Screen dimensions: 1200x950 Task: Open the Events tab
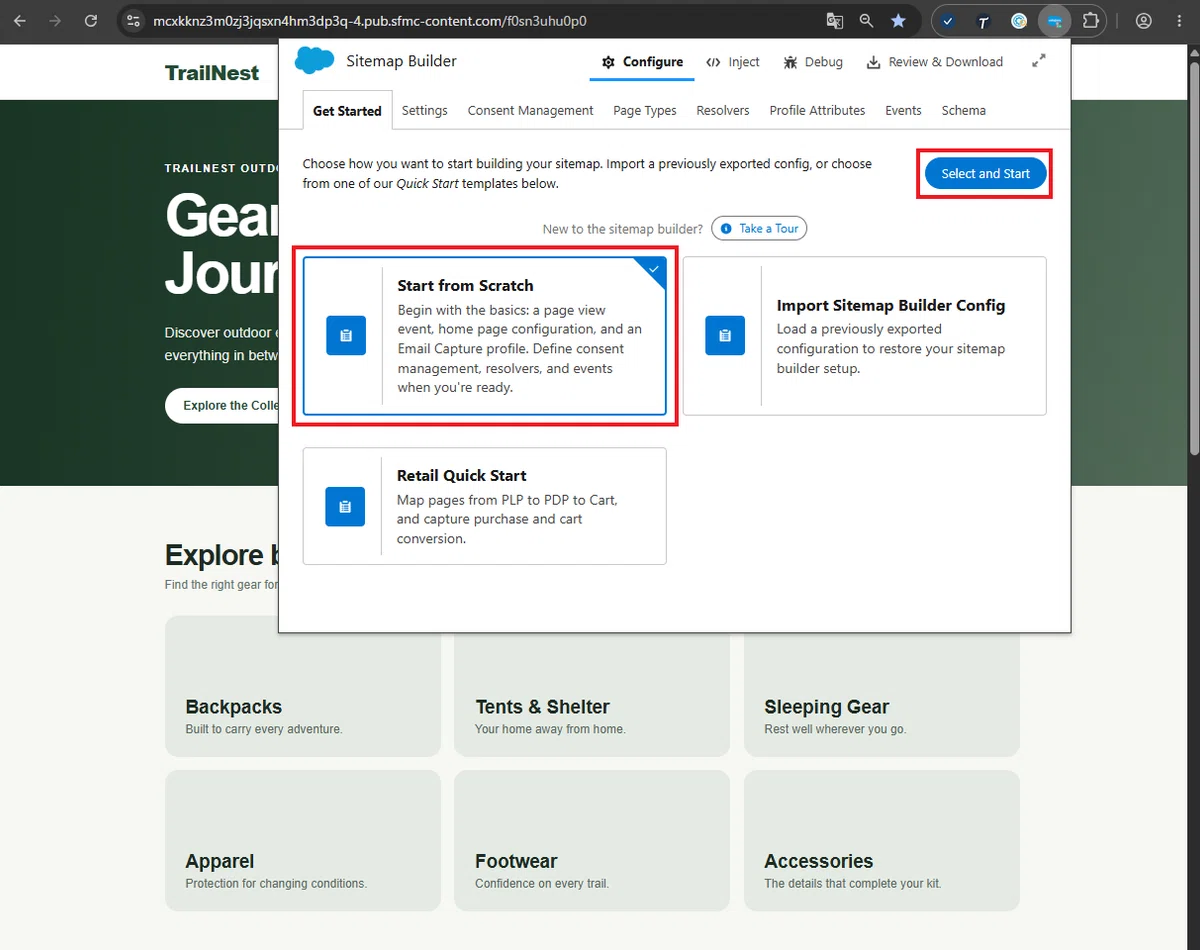click(903, 111)
